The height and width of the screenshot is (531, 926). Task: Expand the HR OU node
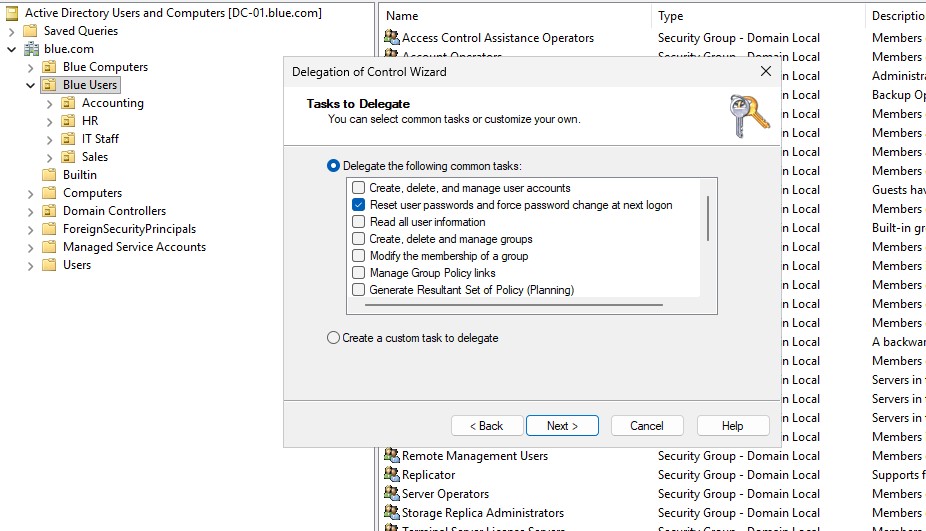(x=50, y=122)
